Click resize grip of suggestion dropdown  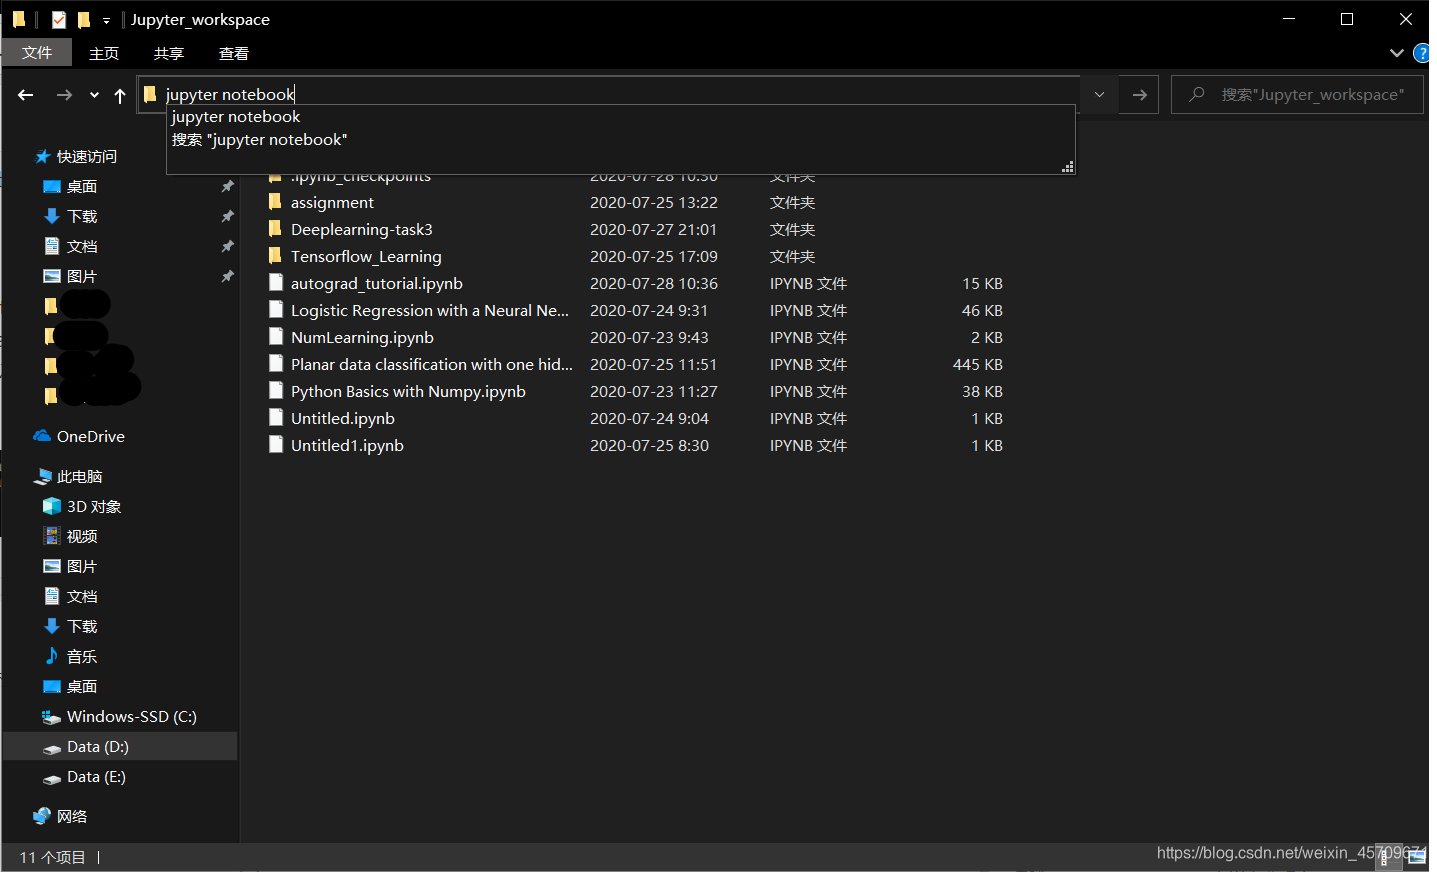[x=1068, y=167]
